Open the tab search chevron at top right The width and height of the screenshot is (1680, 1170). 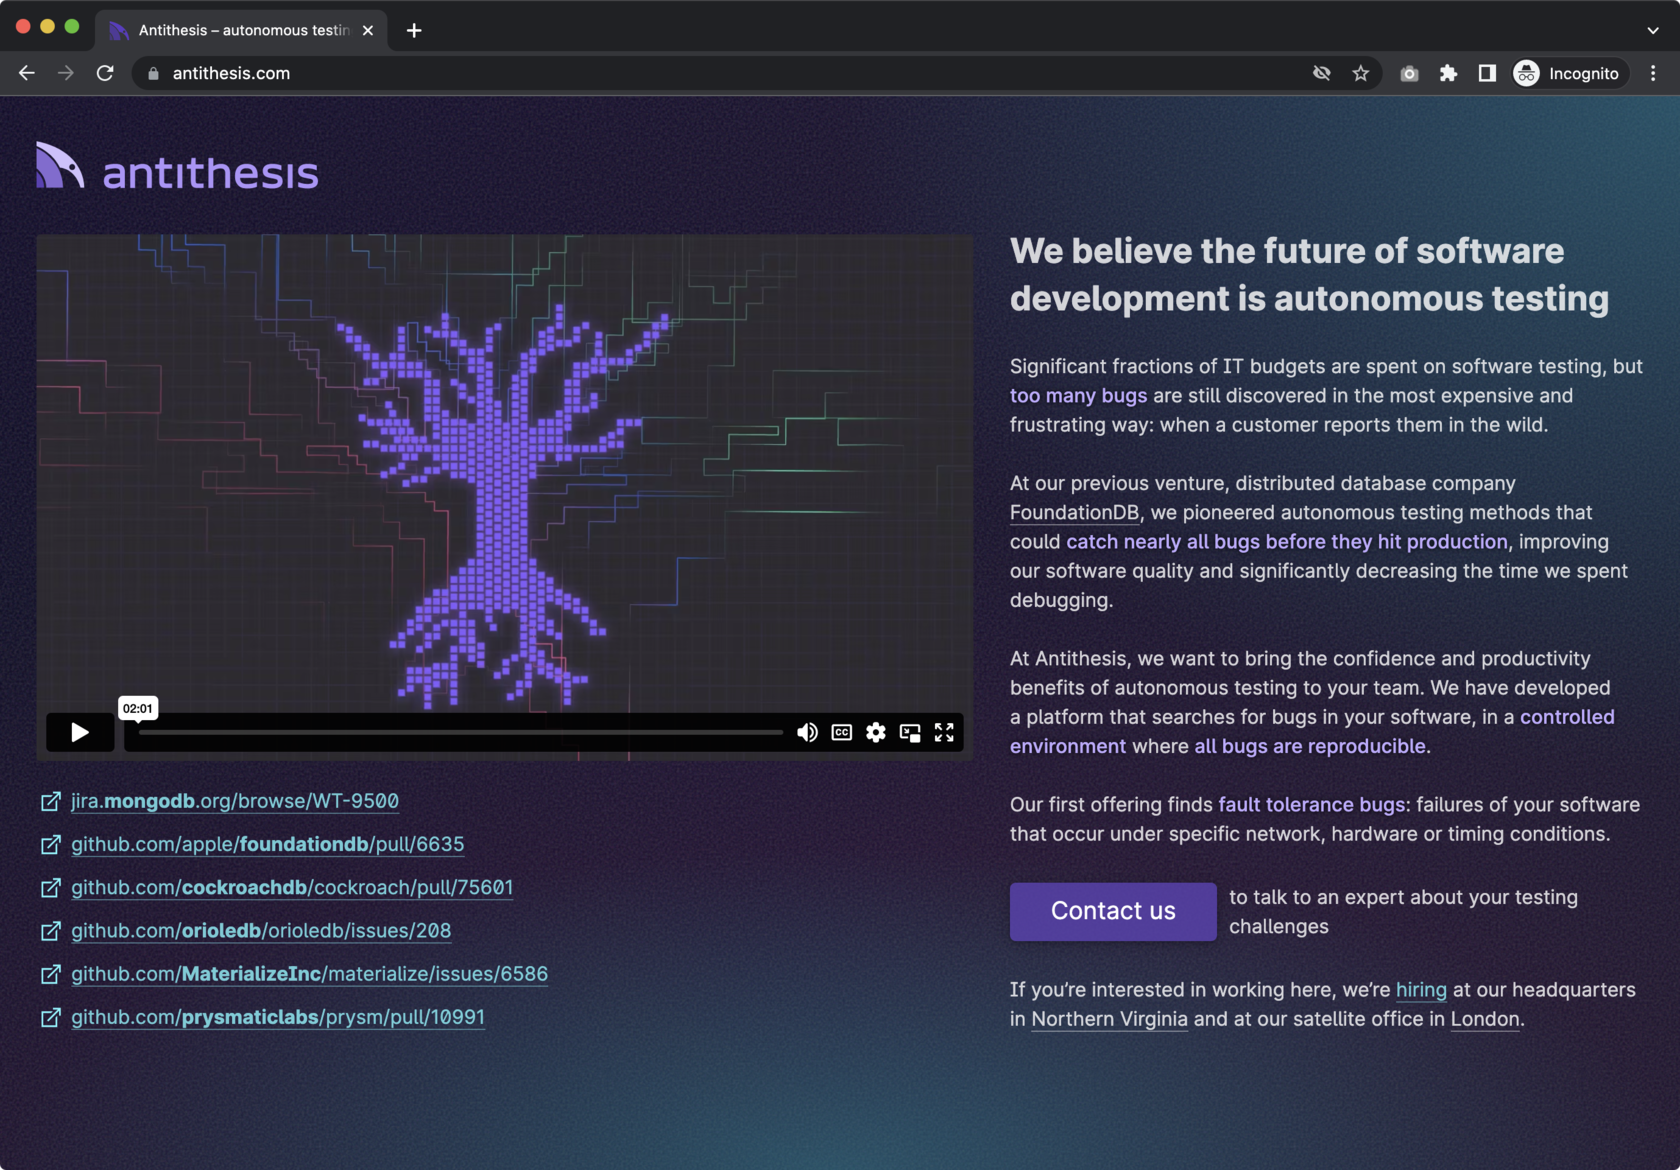[1652, 30]
